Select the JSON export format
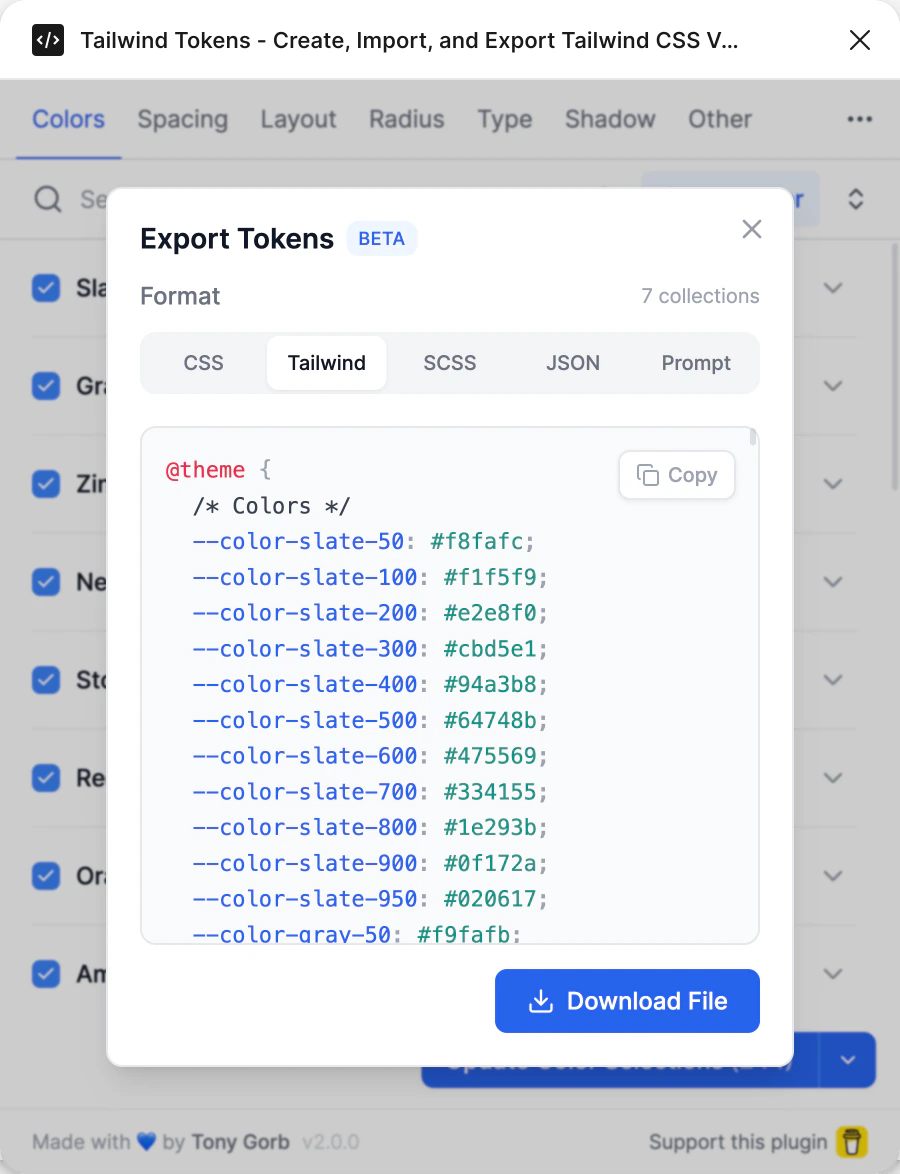 pyautogui.click(x=573, y=363)
